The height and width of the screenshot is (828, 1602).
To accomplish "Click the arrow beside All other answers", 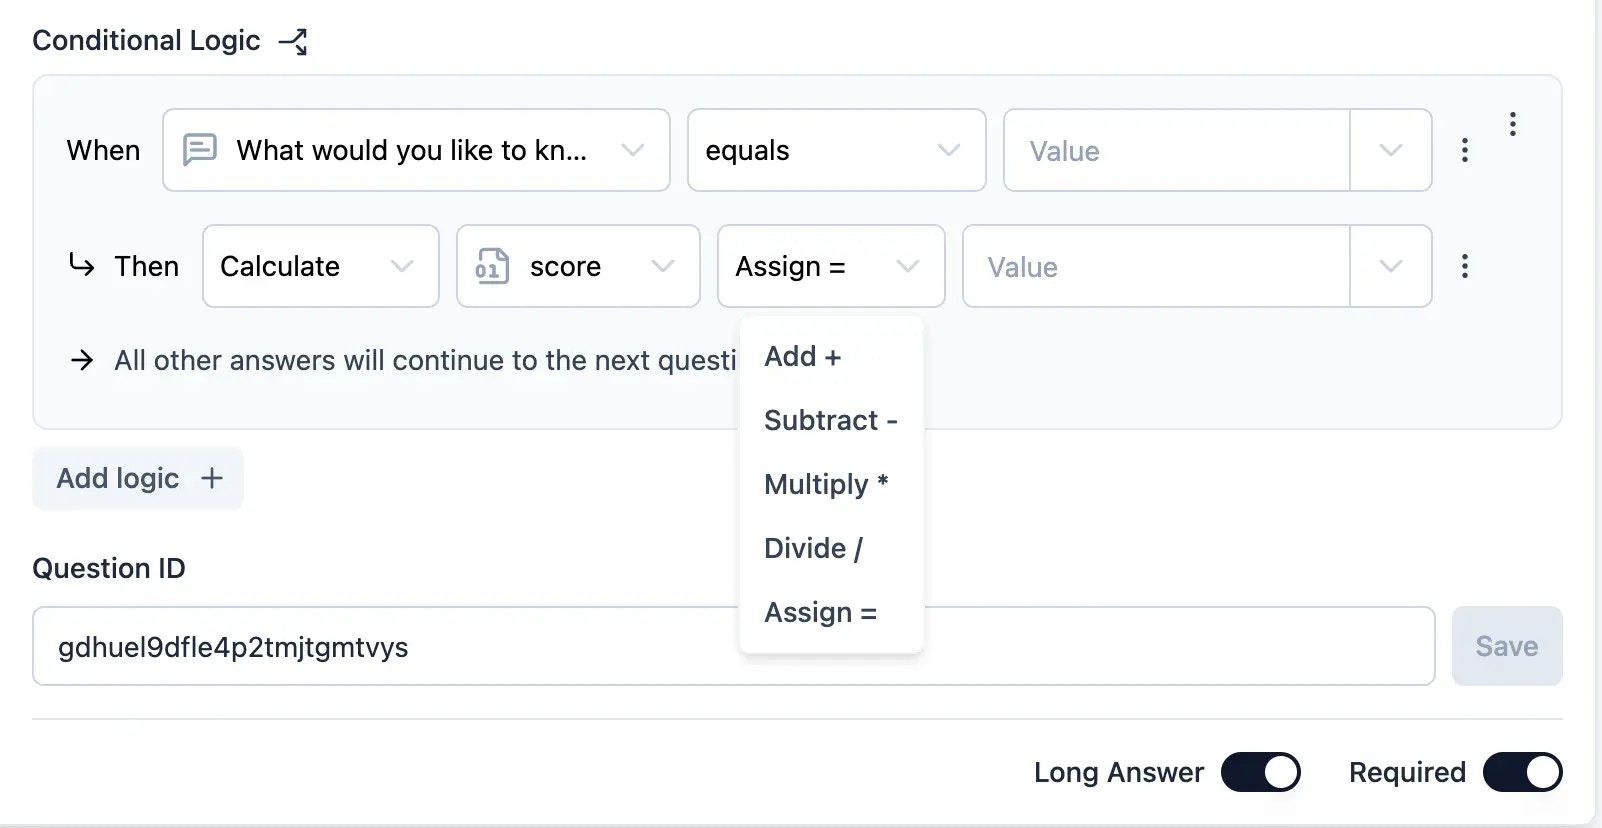I will tap(82, 360).
